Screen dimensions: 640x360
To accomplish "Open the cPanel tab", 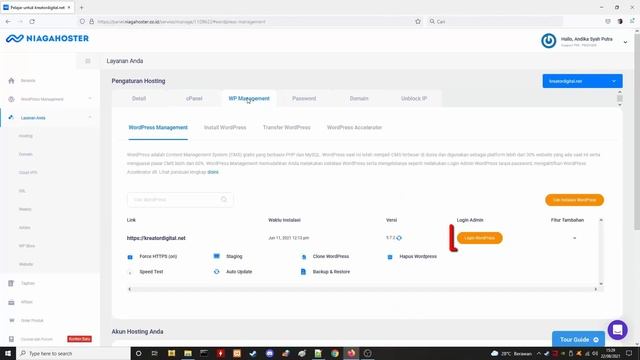I will click(x=194, y=98).
